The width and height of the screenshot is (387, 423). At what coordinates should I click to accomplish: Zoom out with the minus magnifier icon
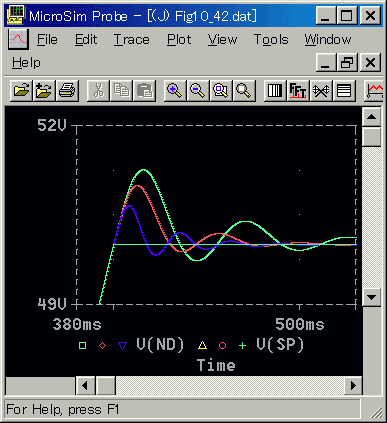click(x=198, y=90)
